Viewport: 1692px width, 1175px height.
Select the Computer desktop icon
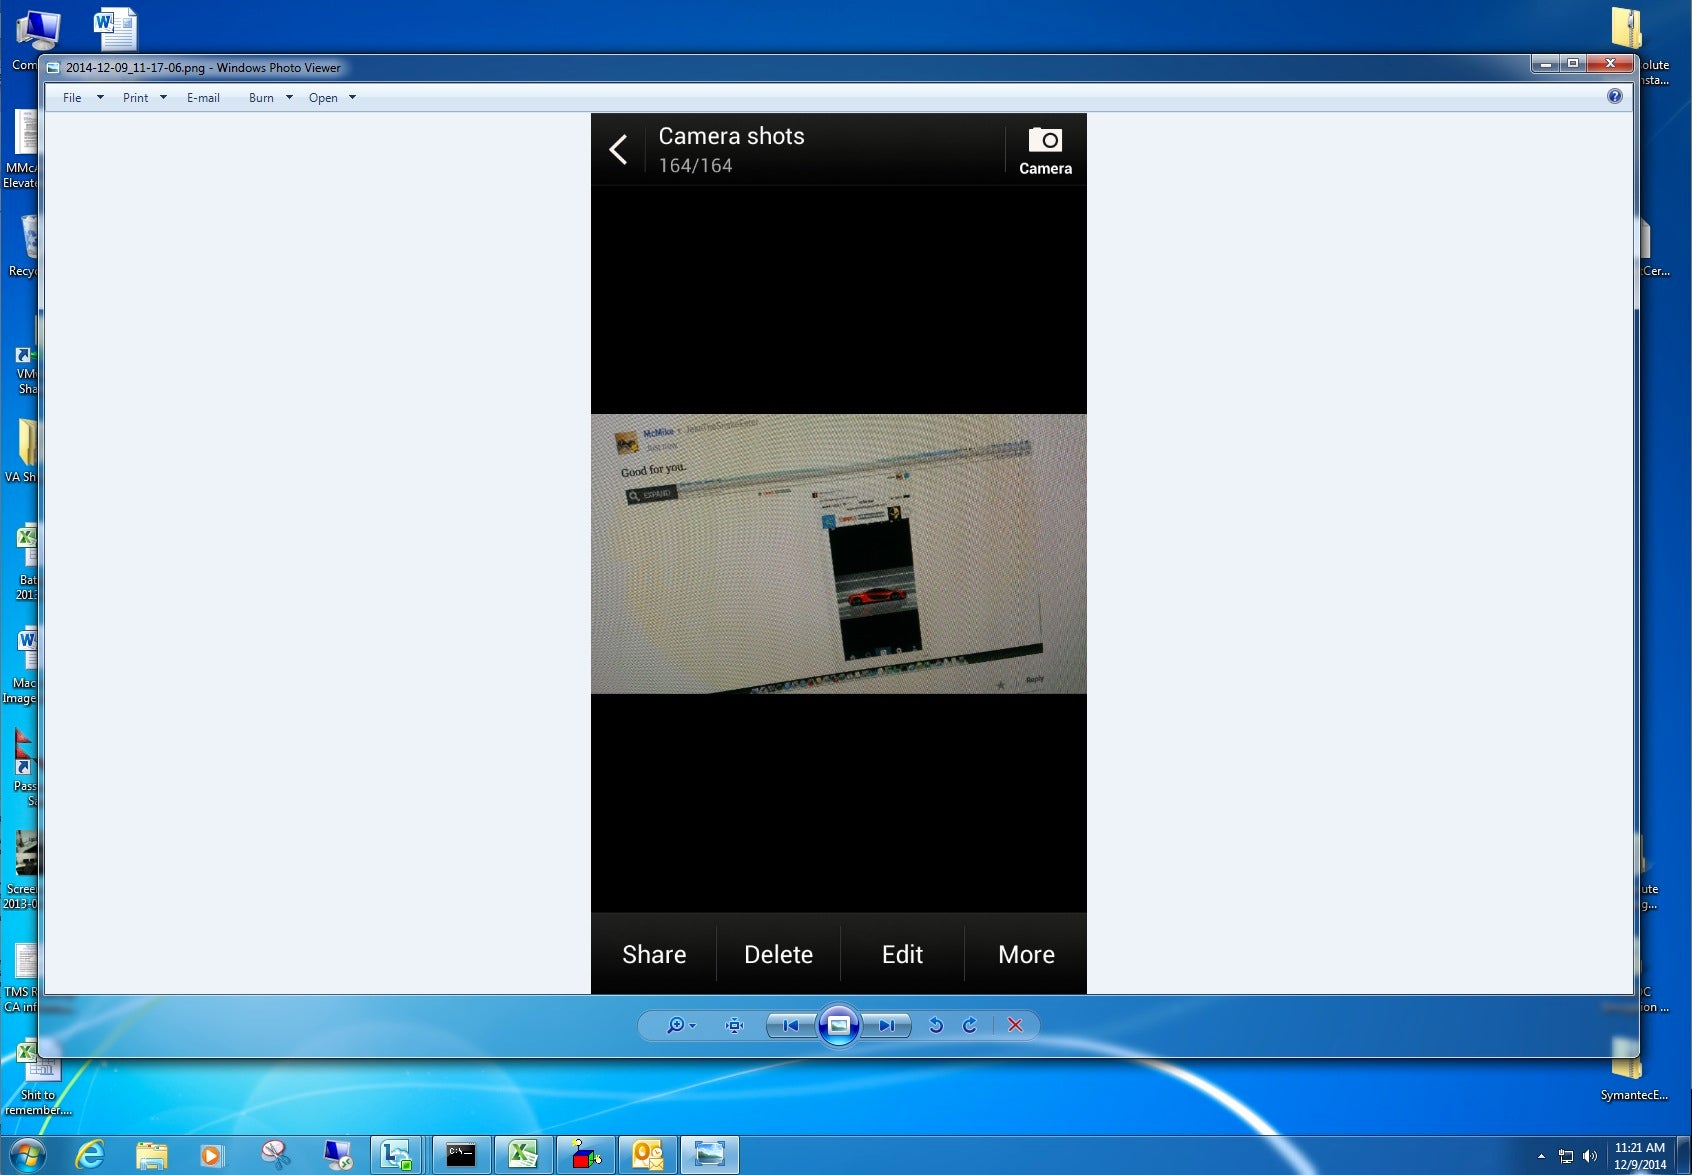(x=37, y=40)
